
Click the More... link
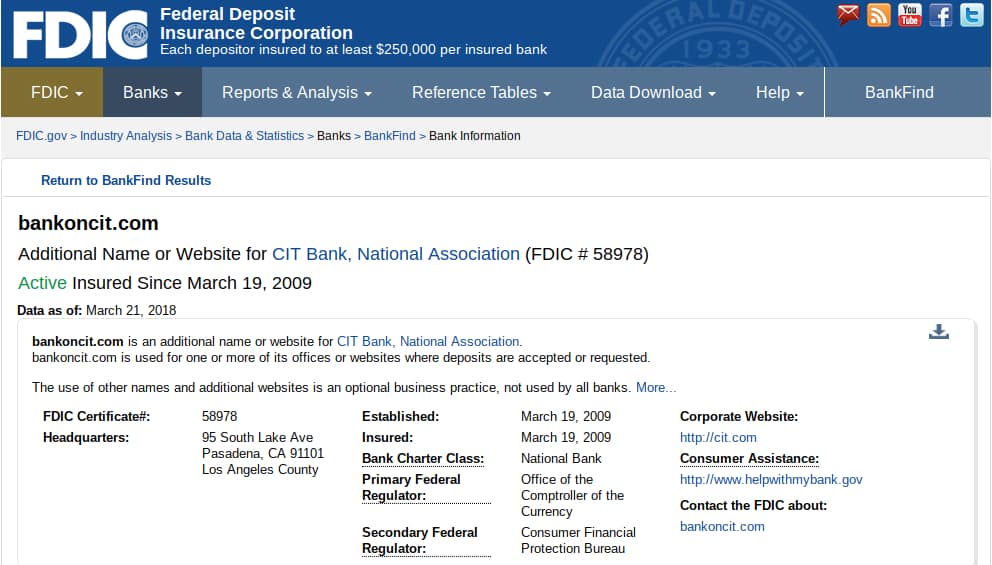point(656,387)
